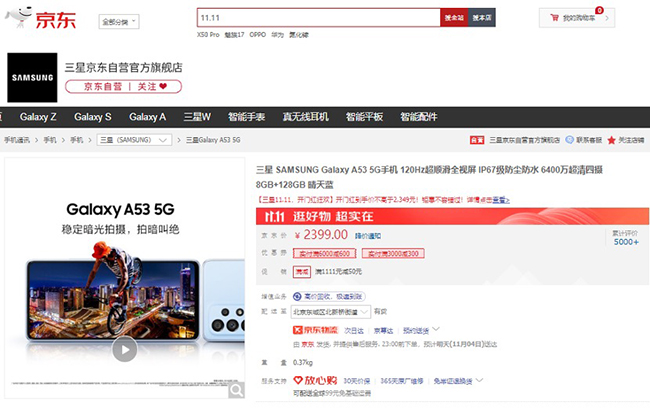Click the 京尊达 delivery link
Viewport: 650px width, 409px height.
point(383,330)
